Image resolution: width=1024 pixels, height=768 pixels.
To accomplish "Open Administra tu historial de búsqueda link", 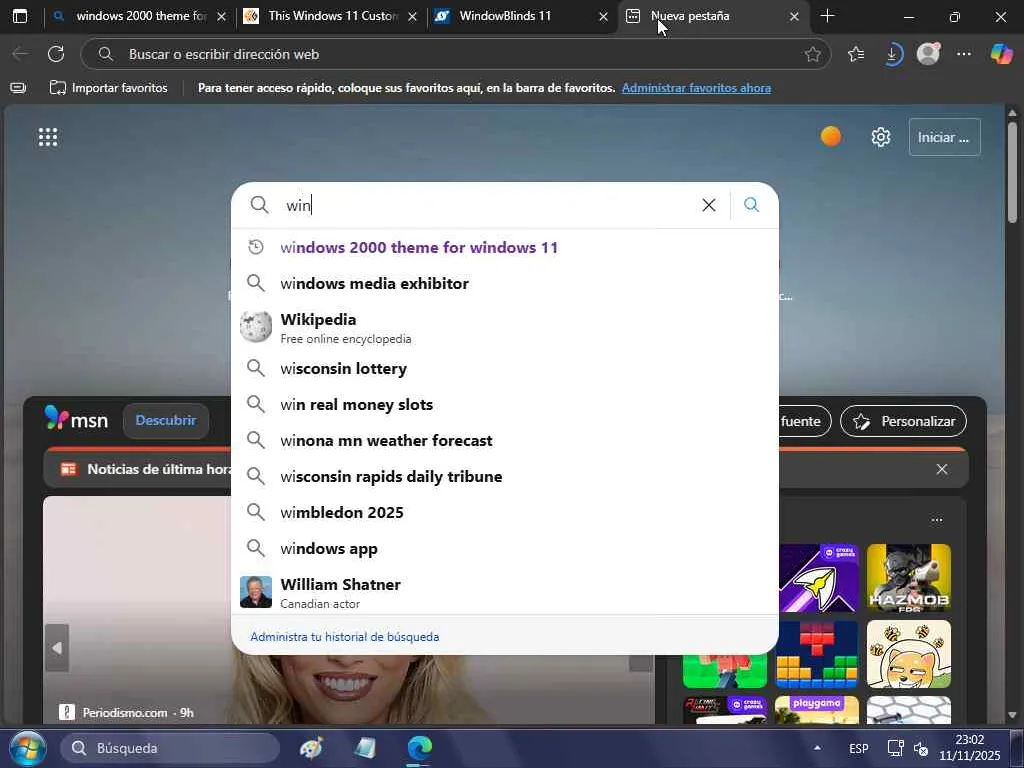I will [344, 637].
